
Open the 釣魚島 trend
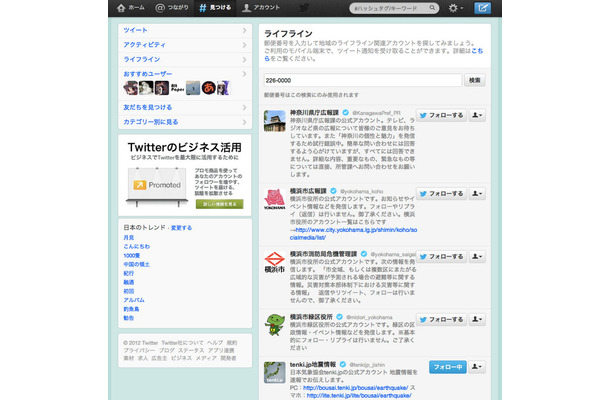131,309
